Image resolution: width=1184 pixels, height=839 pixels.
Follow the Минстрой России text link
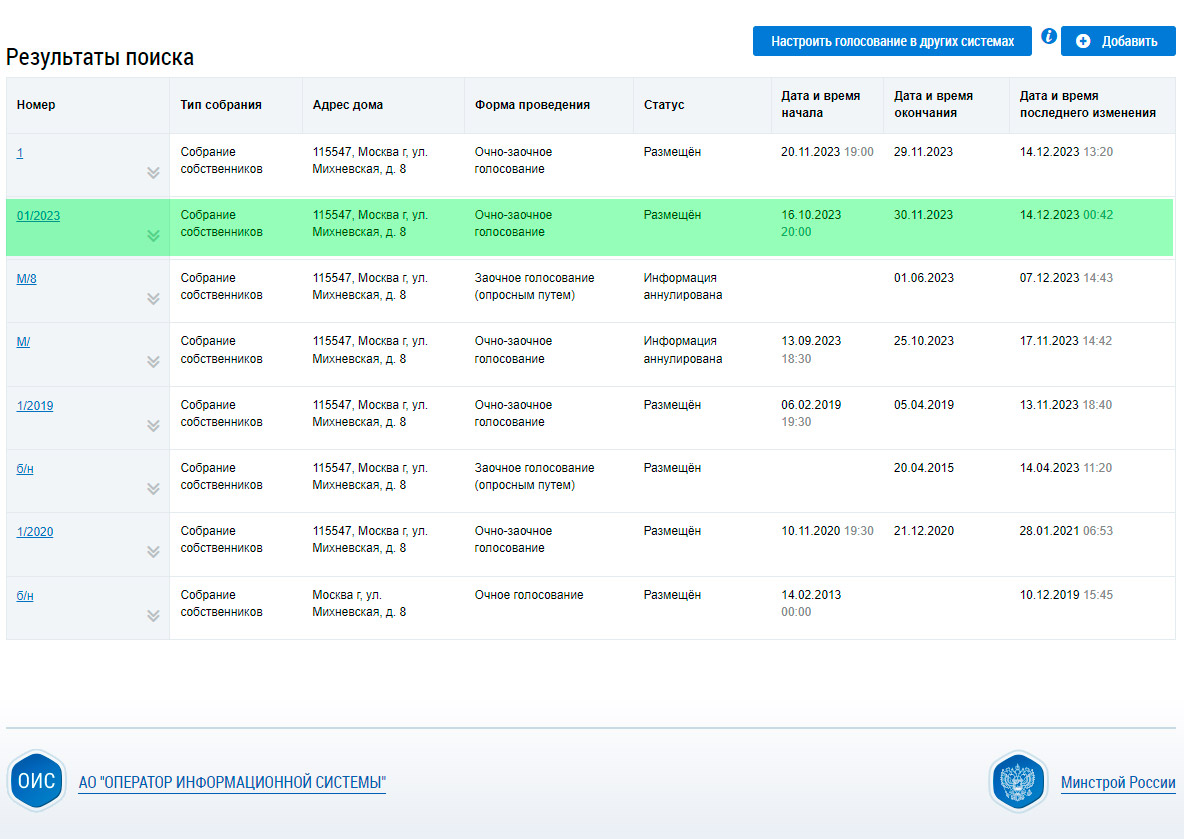point(1117,783)
